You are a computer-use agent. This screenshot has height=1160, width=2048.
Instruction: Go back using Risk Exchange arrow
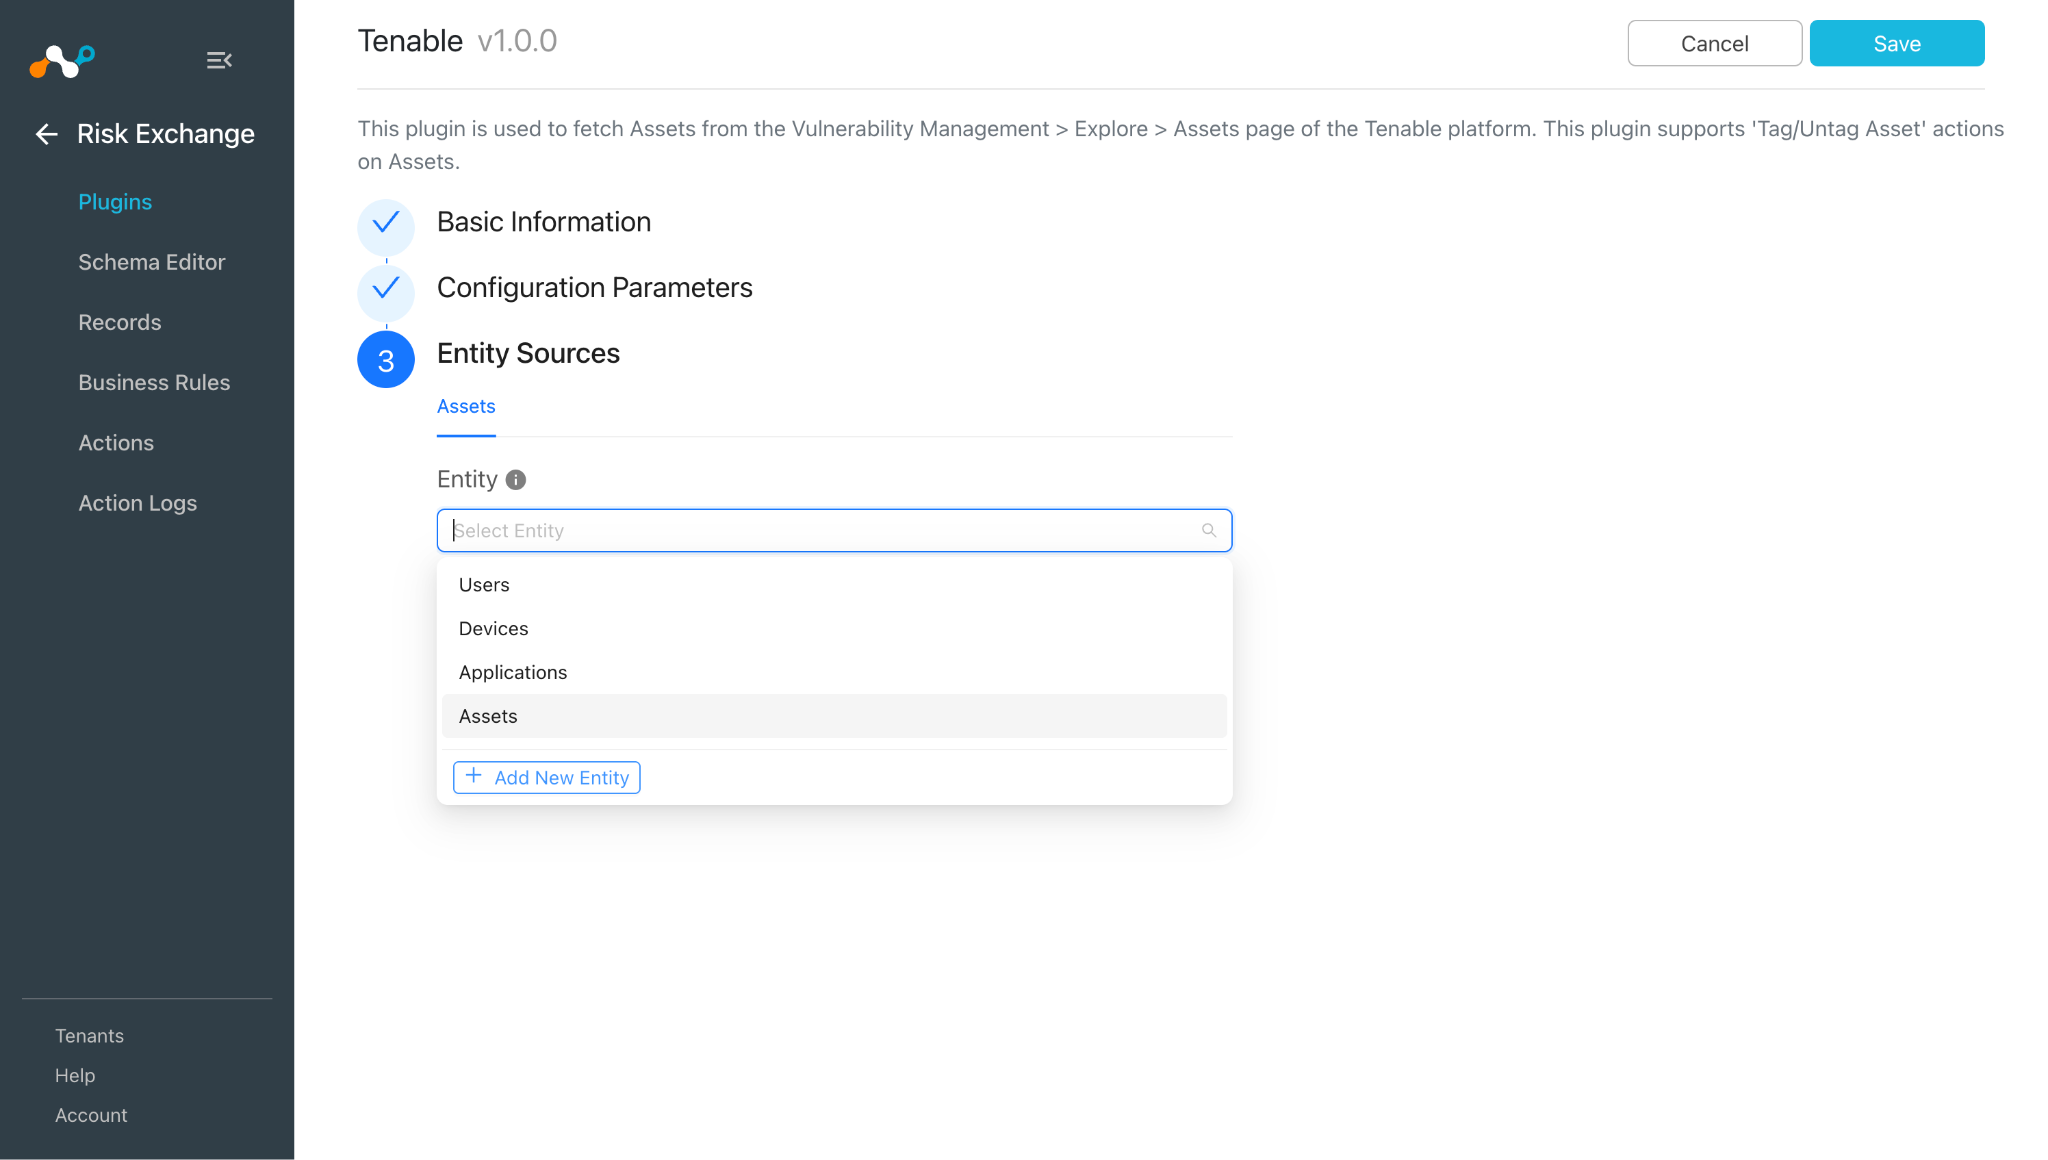point(46,134)
